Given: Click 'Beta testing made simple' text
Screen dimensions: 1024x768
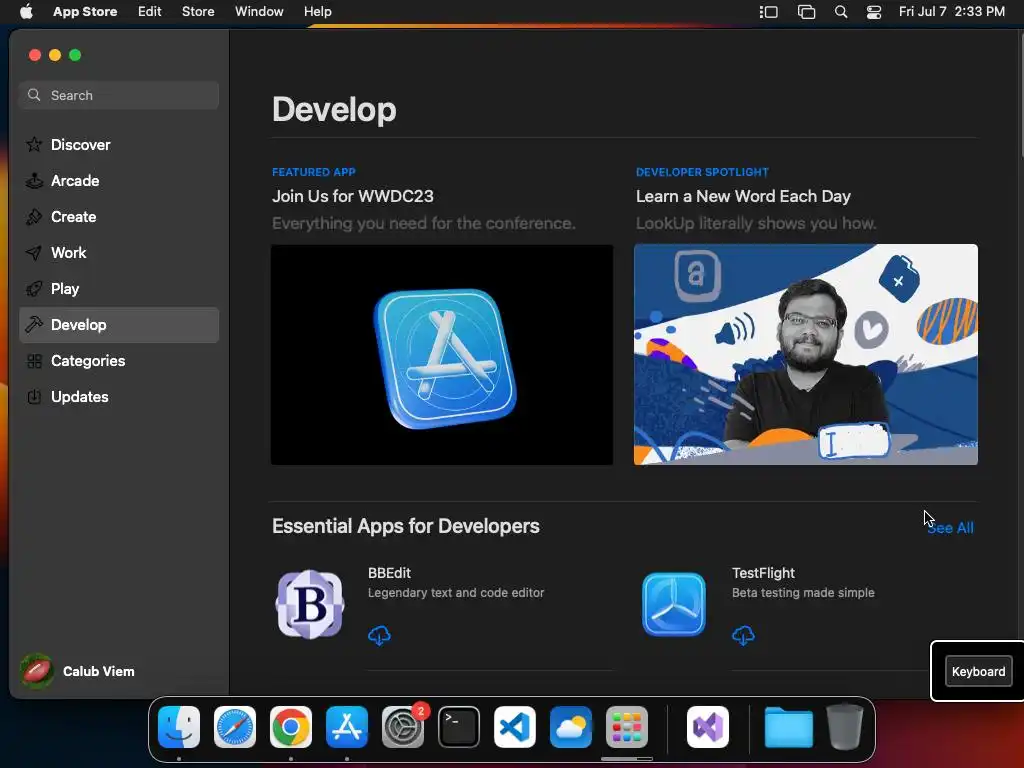Looking at the screenshot, I should [x=803, y=592].
